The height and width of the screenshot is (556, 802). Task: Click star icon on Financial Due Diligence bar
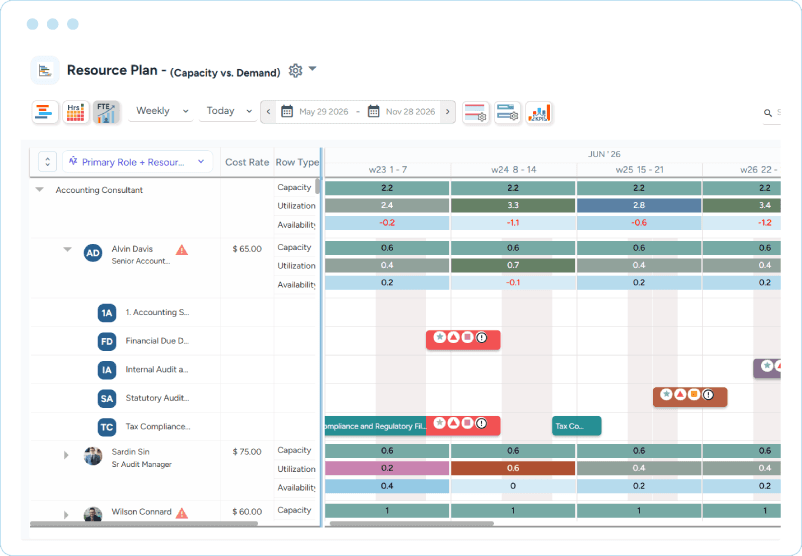click(439, 337)
